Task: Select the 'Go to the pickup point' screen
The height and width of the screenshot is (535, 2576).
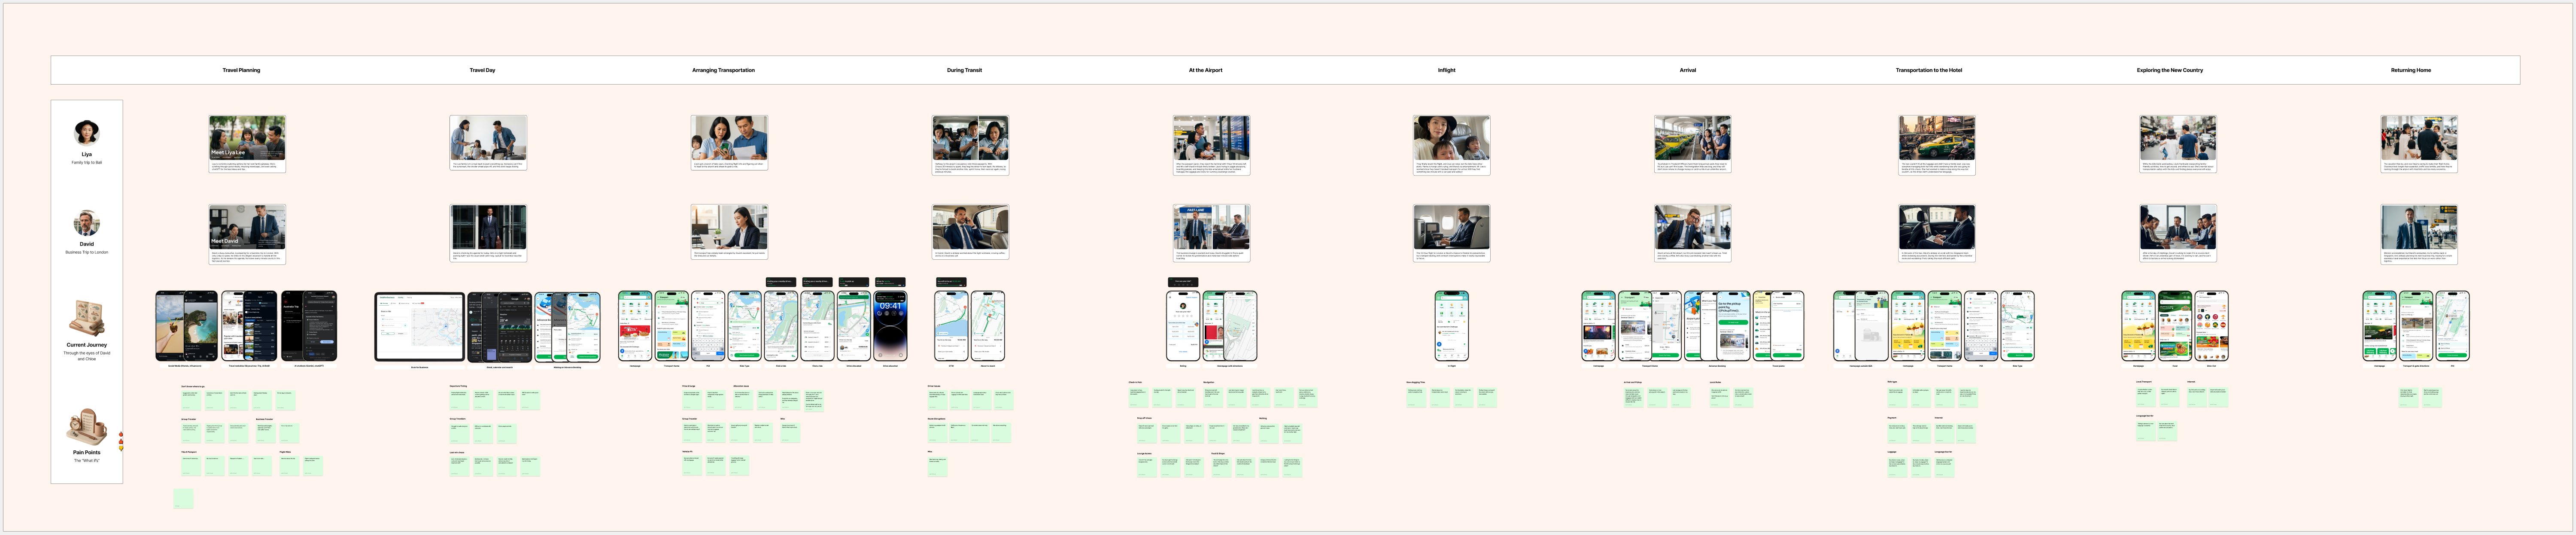Action: [1733, 326]
